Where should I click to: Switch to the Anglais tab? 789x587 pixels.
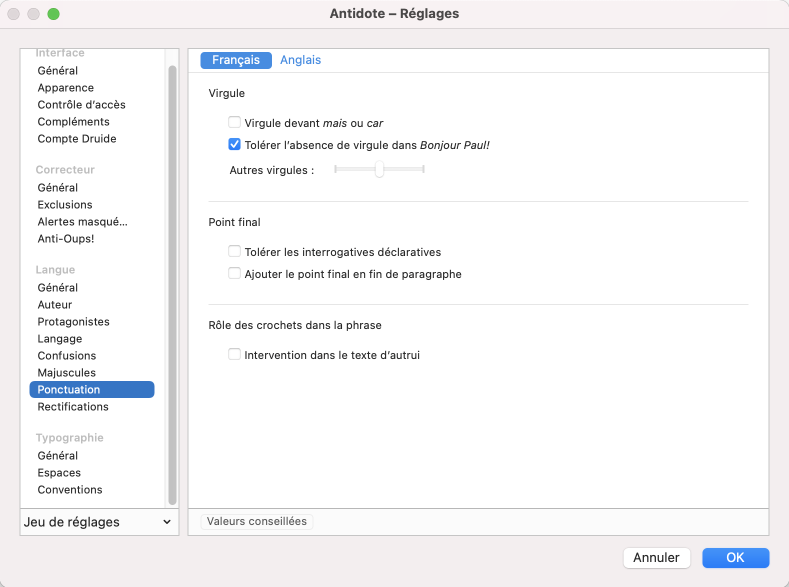coord(300,60)
